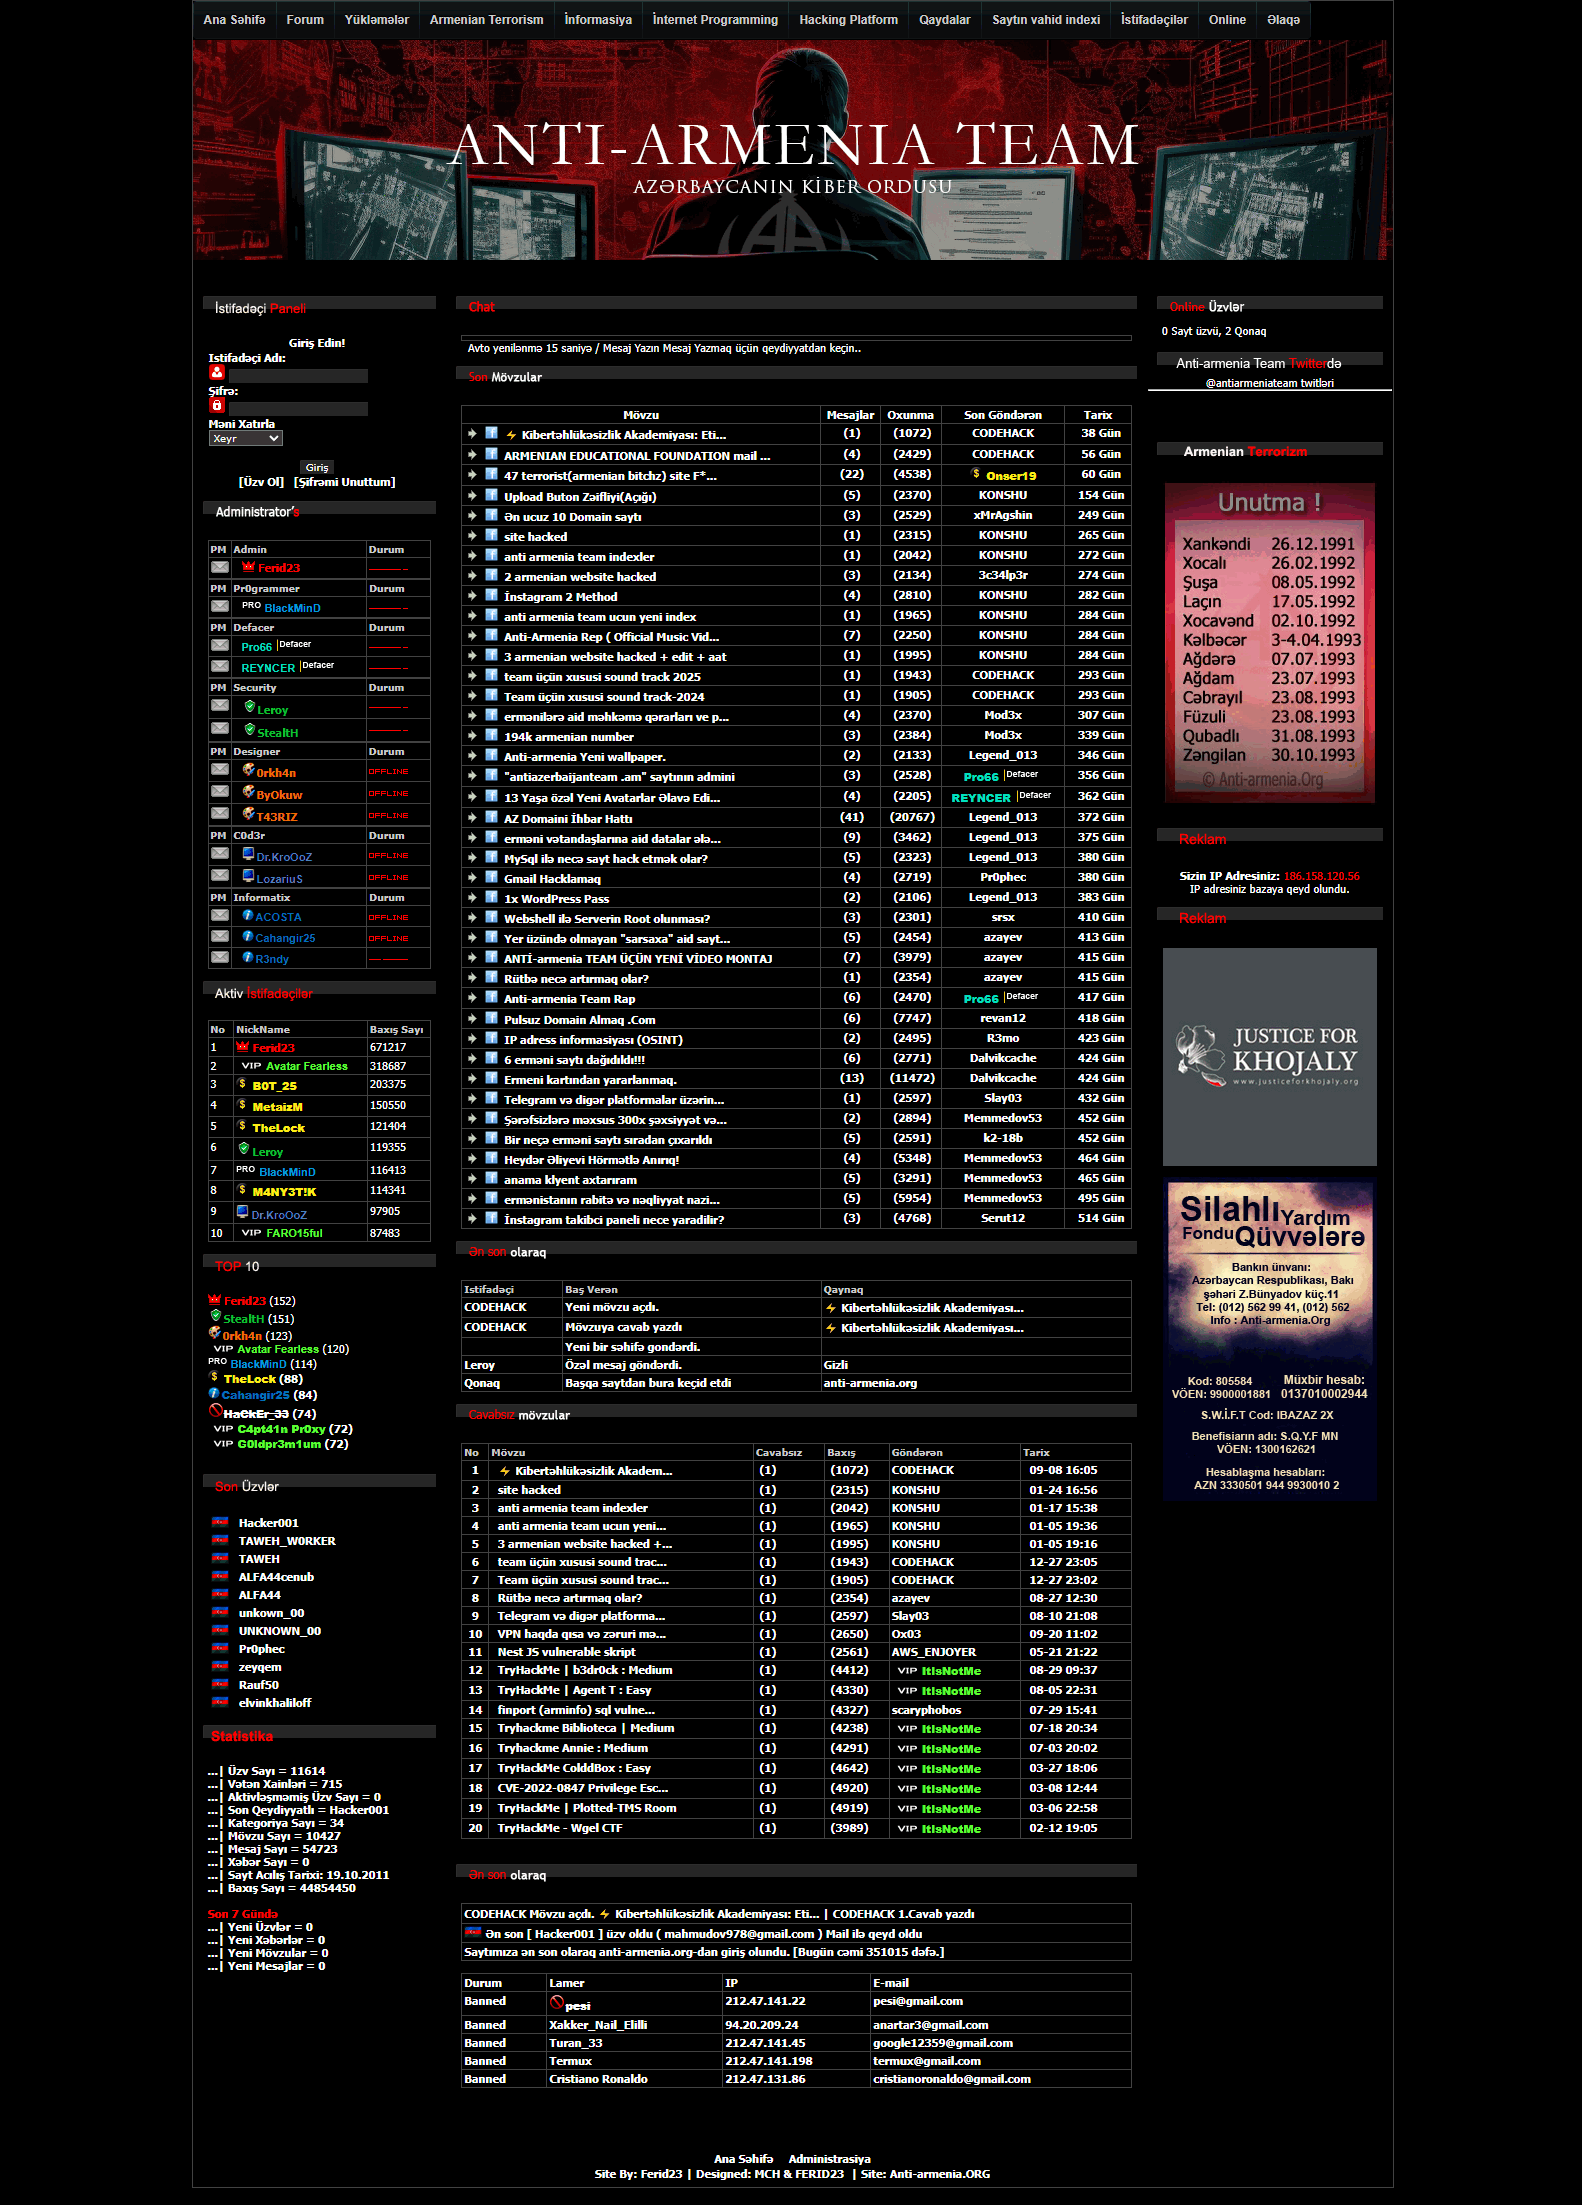1582x2205 pixels.
Task: Focus the Şifrə password field
Action: click(x=298, y=409)
